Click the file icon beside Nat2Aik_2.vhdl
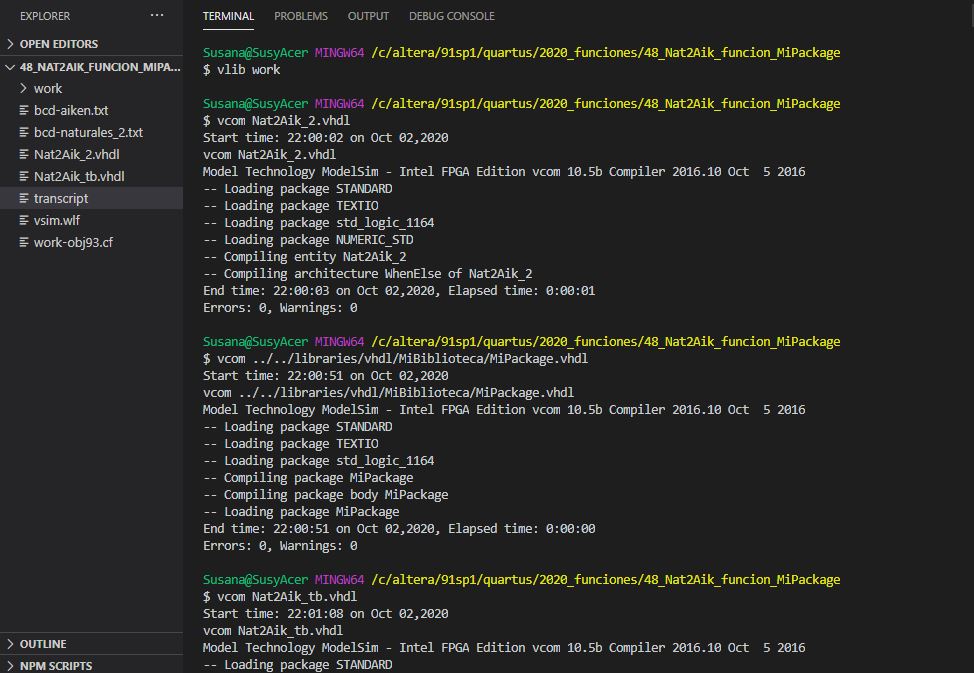This screenshot has height=673, width=974. (25, 154)
